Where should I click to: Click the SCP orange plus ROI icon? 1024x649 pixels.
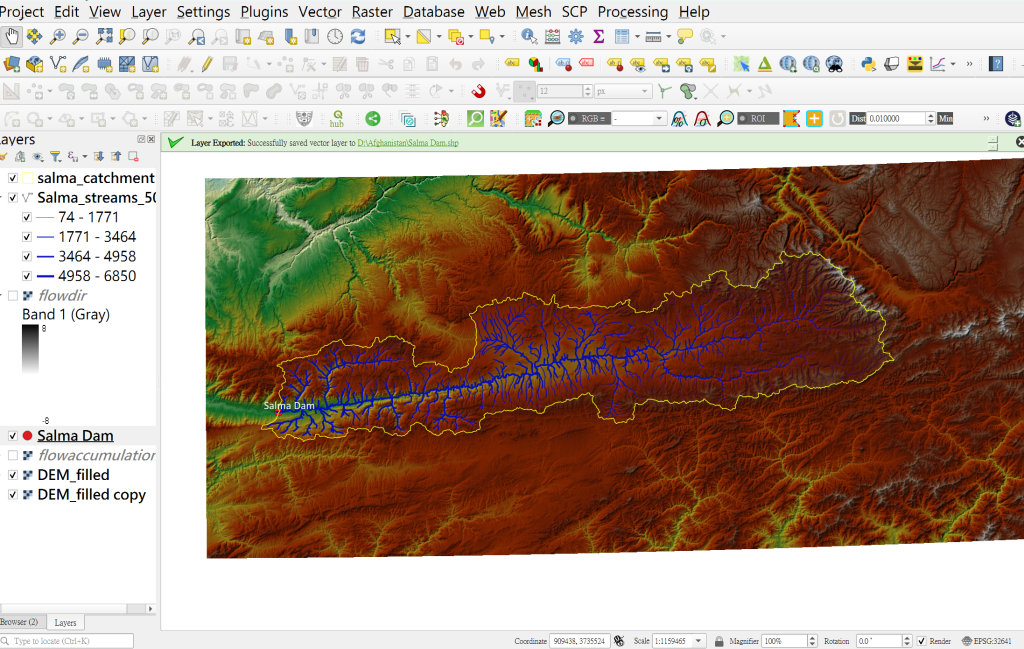(x=814, y=119)
